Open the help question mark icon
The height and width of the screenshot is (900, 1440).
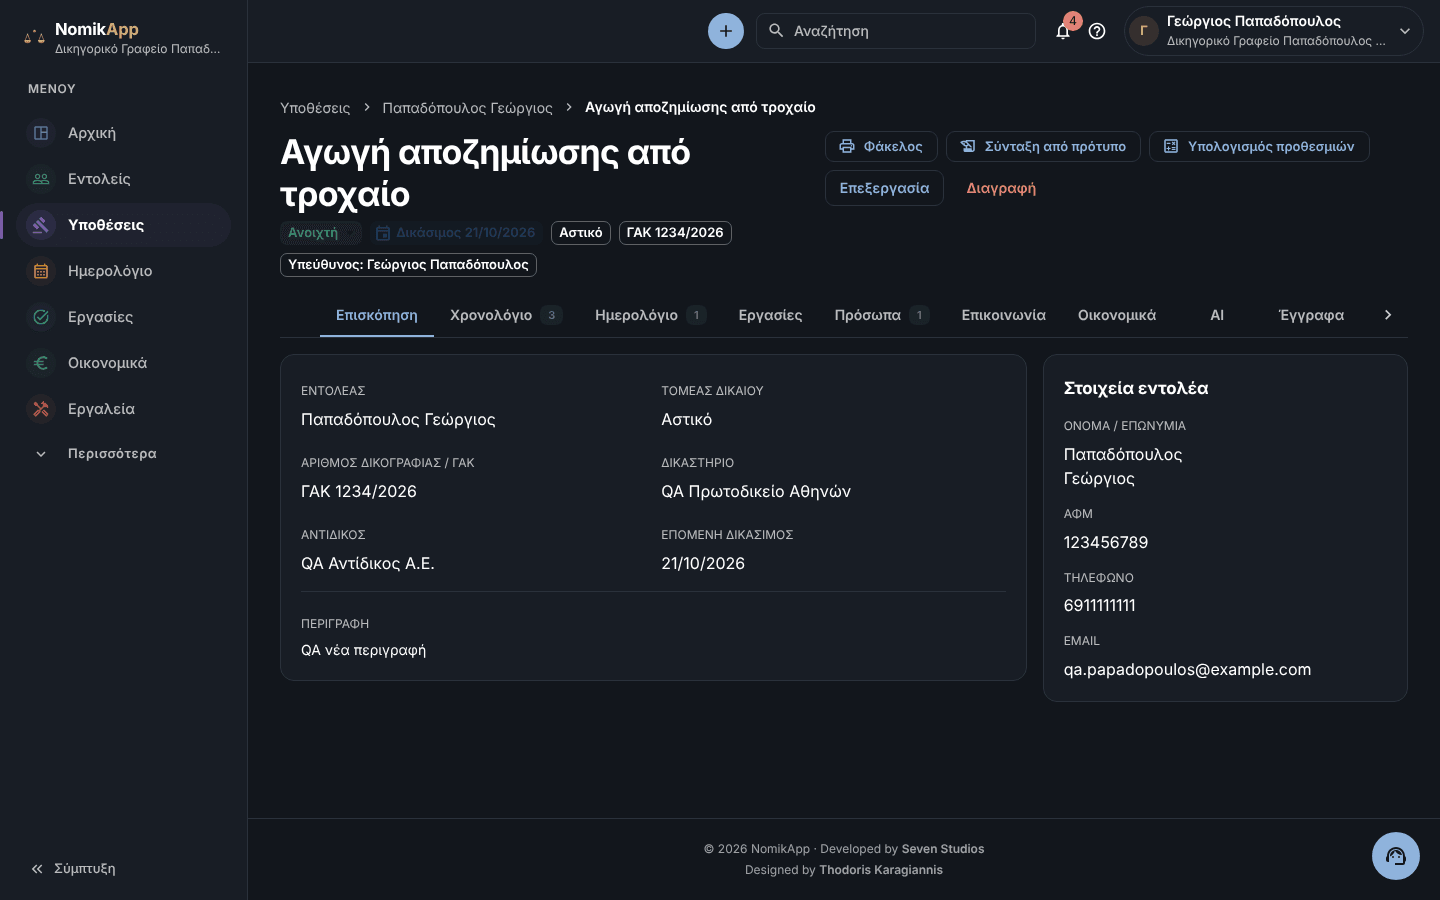pyautogui.click(x=1097, y=31)
